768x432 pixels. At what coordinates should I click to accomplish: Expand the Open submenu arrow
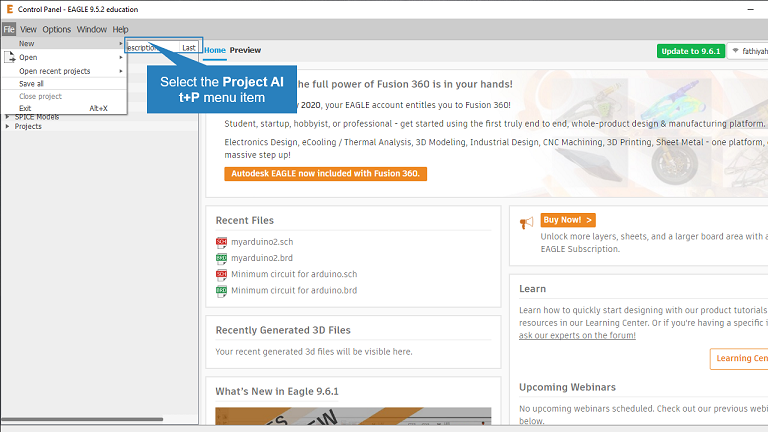(120, 57)
